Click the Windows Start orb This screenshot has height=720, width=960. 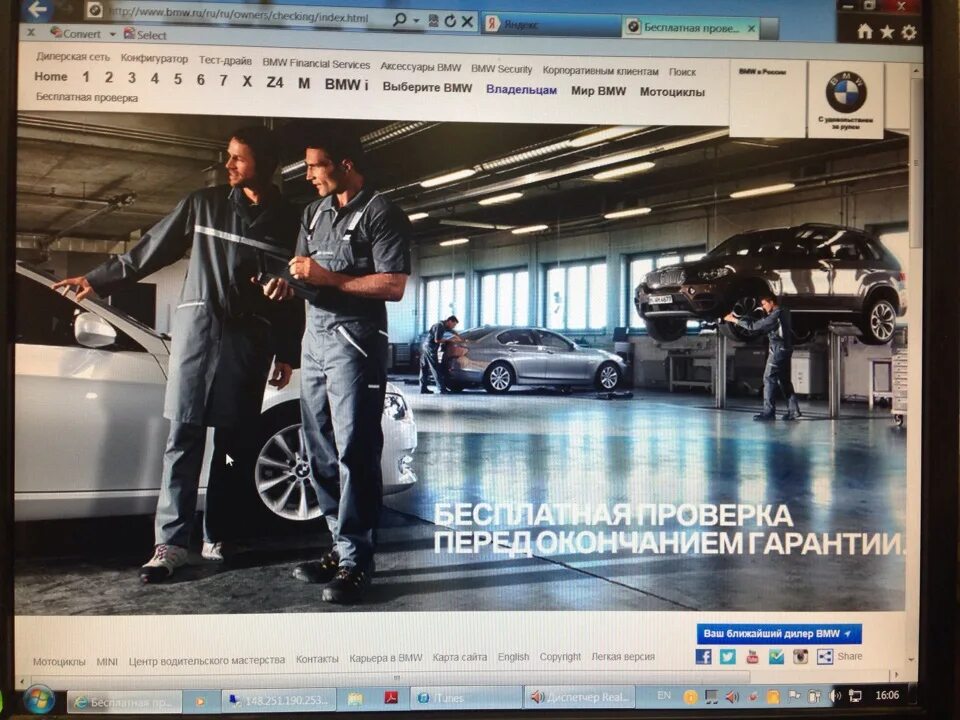pyautogui.click(x=39, y=700)
